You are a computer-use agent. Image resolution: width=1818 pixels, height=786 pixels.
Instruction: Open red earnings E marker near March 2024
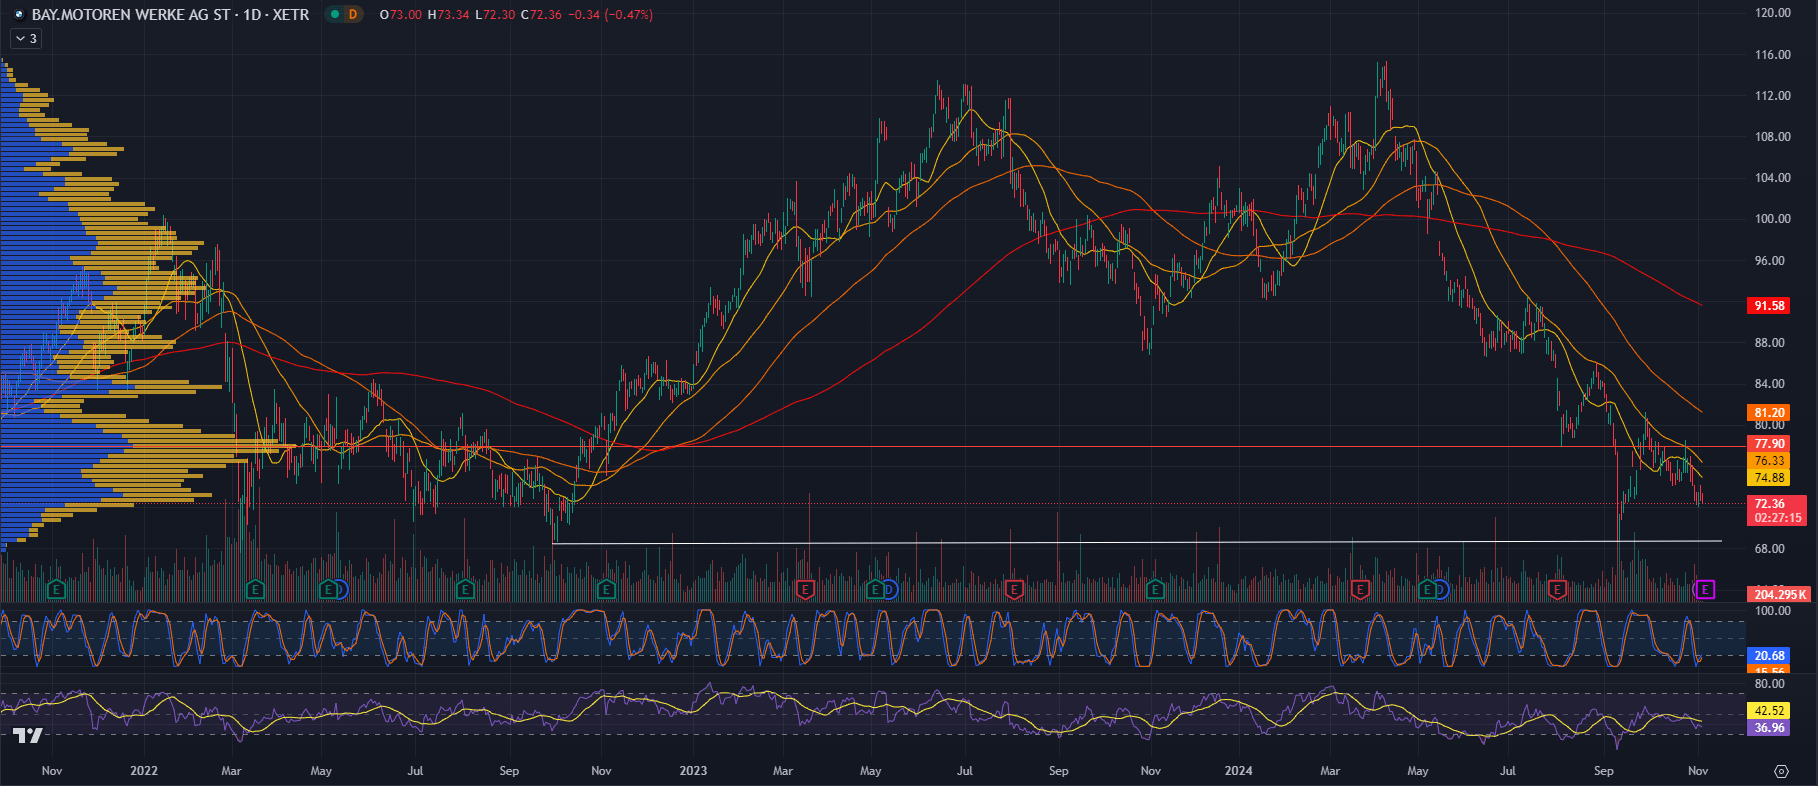click(x=1359, y=590)
